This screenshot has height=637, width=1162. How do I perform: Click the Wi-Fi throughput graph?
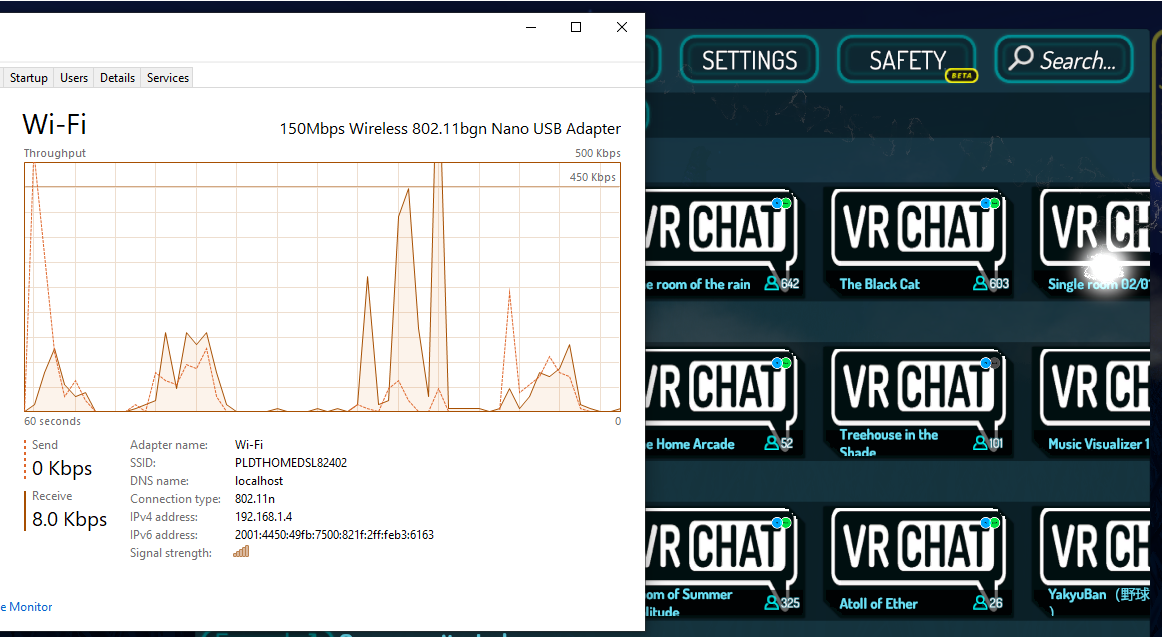coord(322,287)
